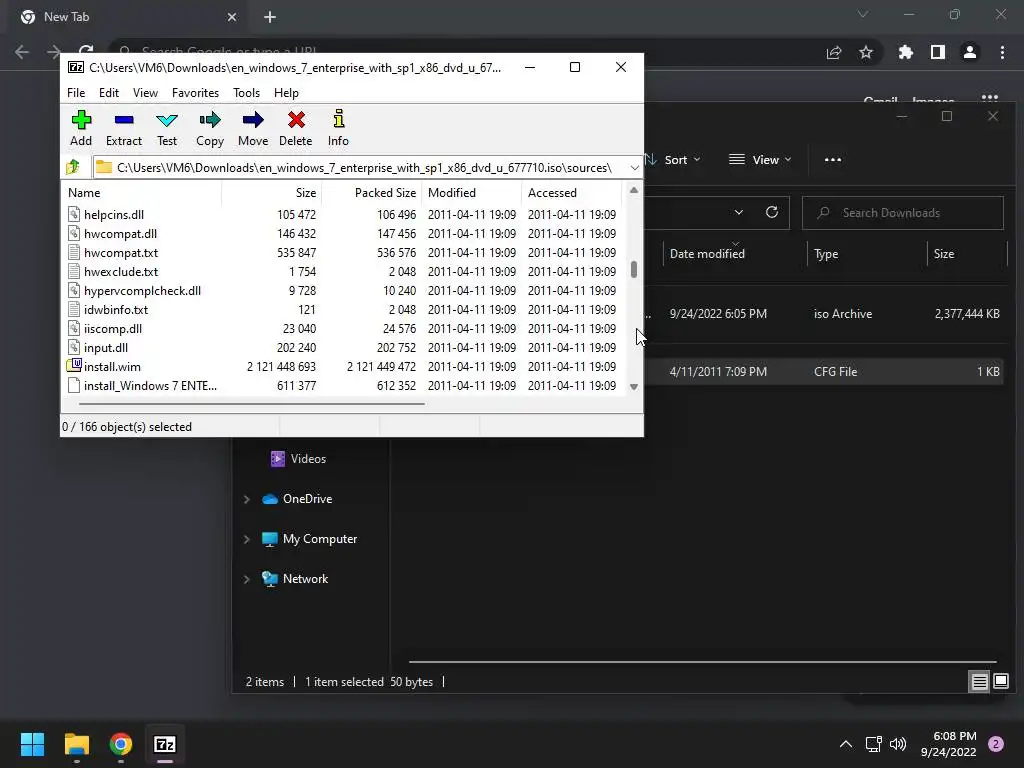Image resolution: width=1024 pixels, height=768 pixels.
Task: Open Windows Start menu
Action: click(x=33, y=744)
